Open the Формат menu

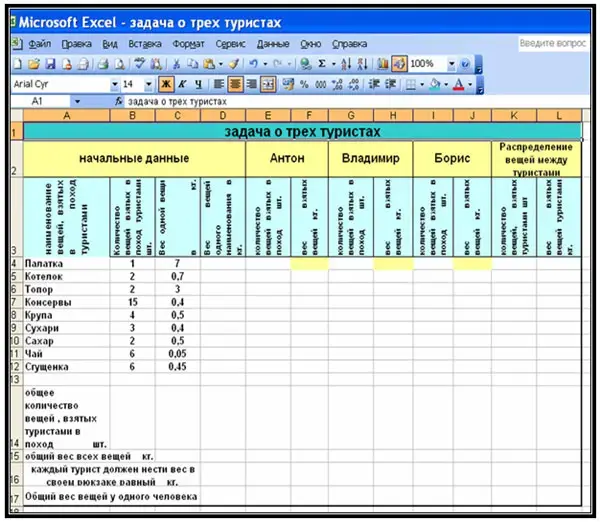click(188, 44)
